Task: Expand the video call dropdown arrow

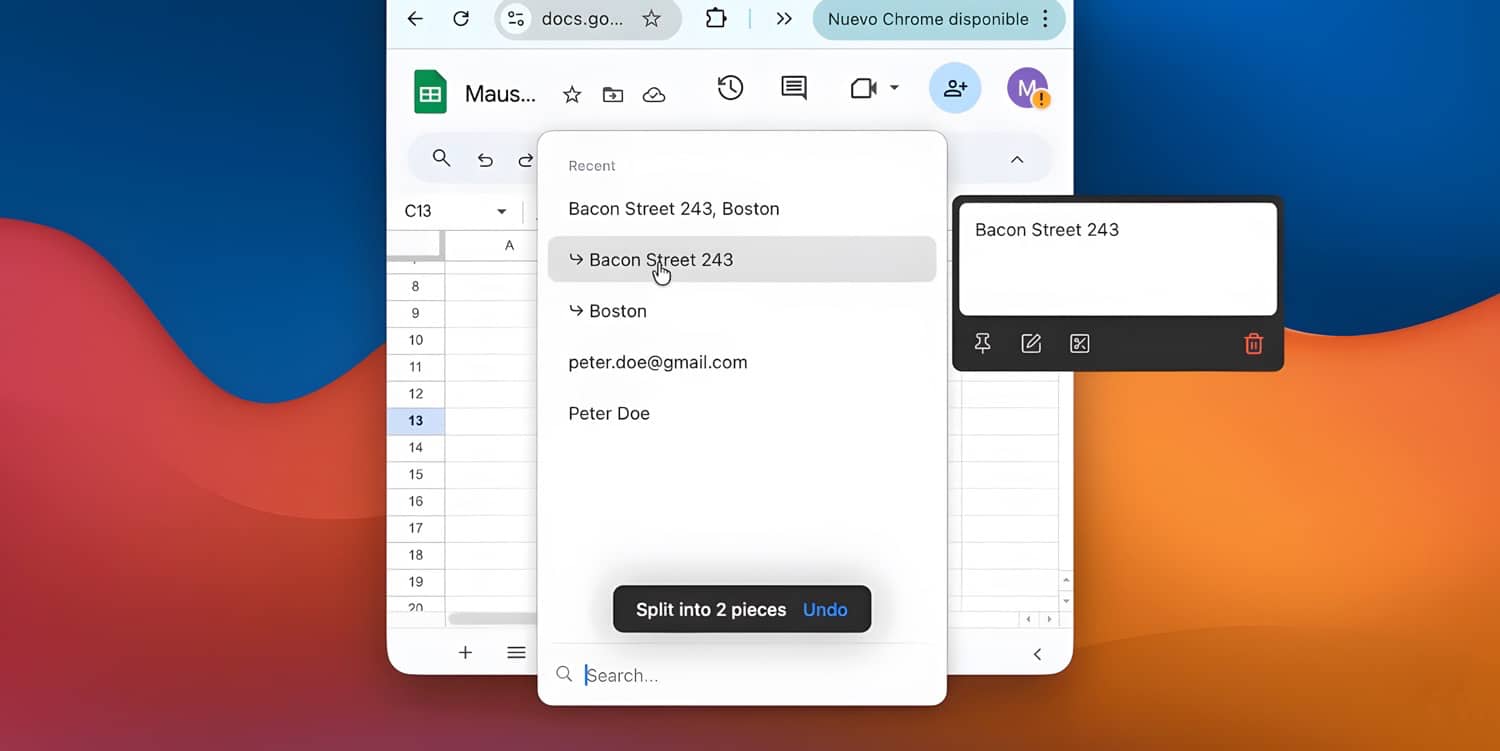Action: pos(894,88)
